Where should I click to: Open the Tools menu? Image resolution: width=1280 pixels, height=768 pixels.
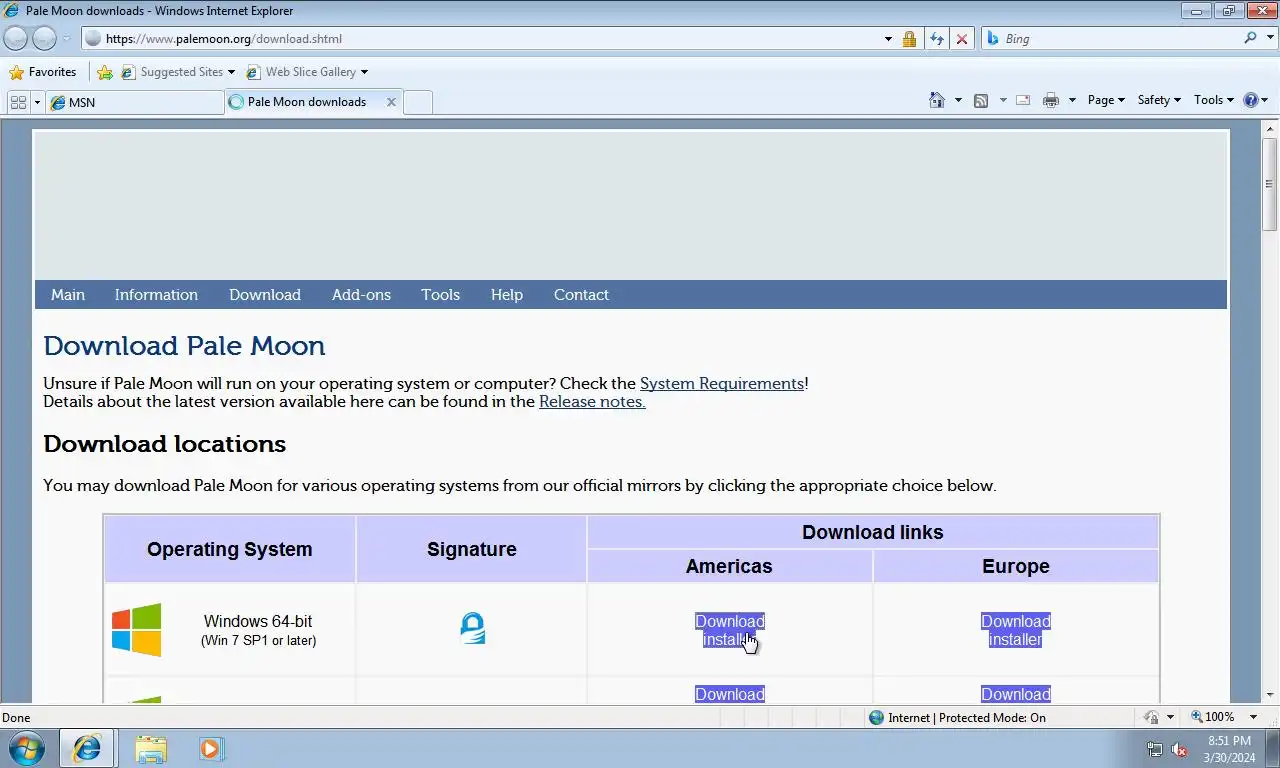click(x=1214, y=100)
